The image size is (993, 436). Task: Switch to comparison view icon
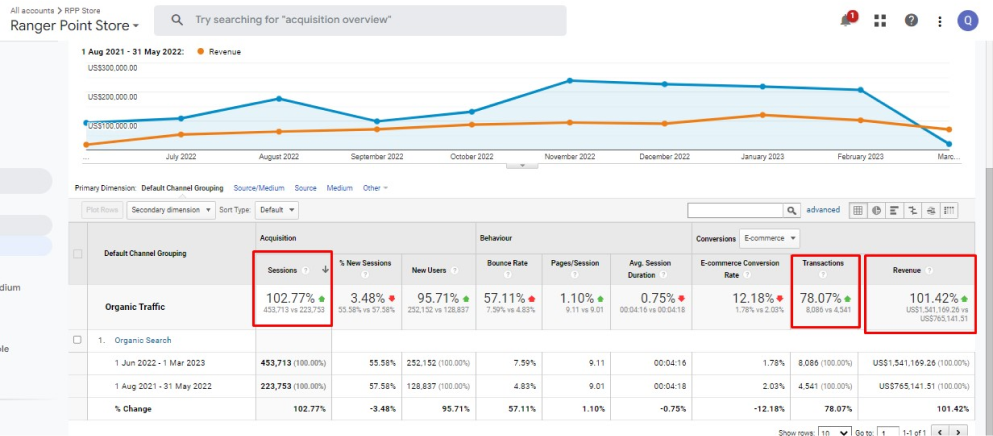click(913, 210)
